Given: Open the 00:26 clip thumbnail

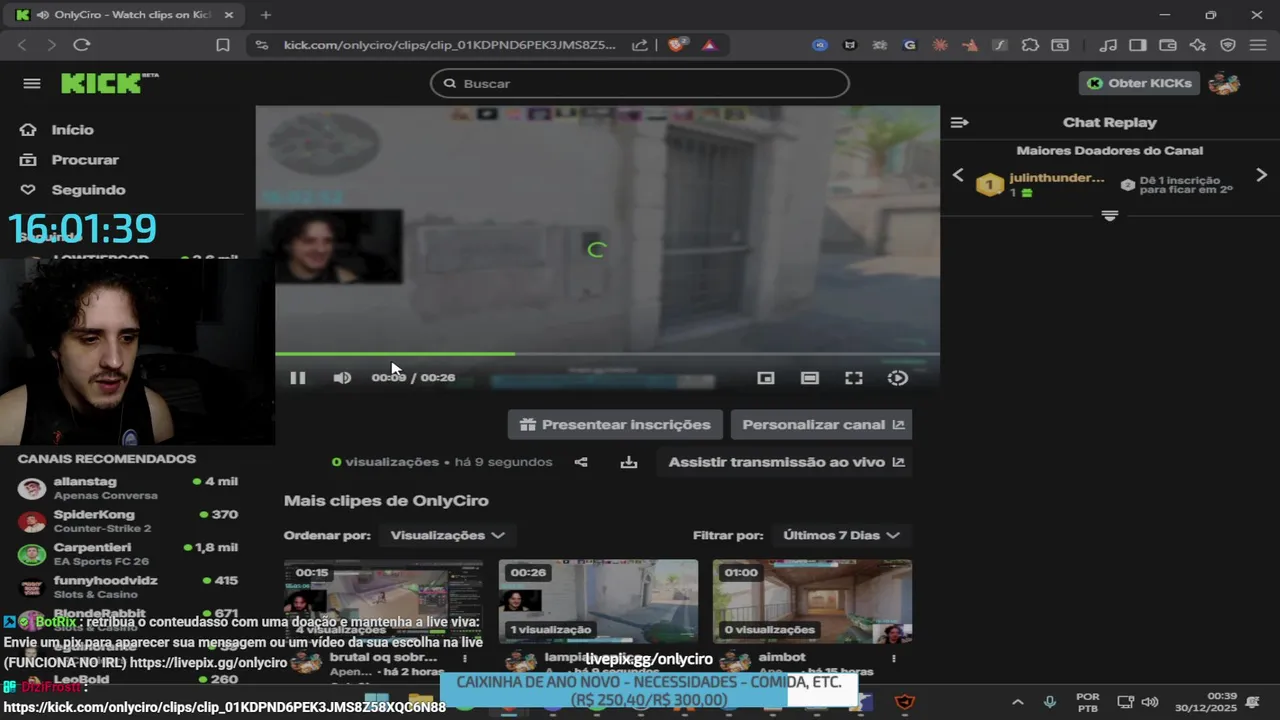Looking at the screenshot, I should click(598, 601).
